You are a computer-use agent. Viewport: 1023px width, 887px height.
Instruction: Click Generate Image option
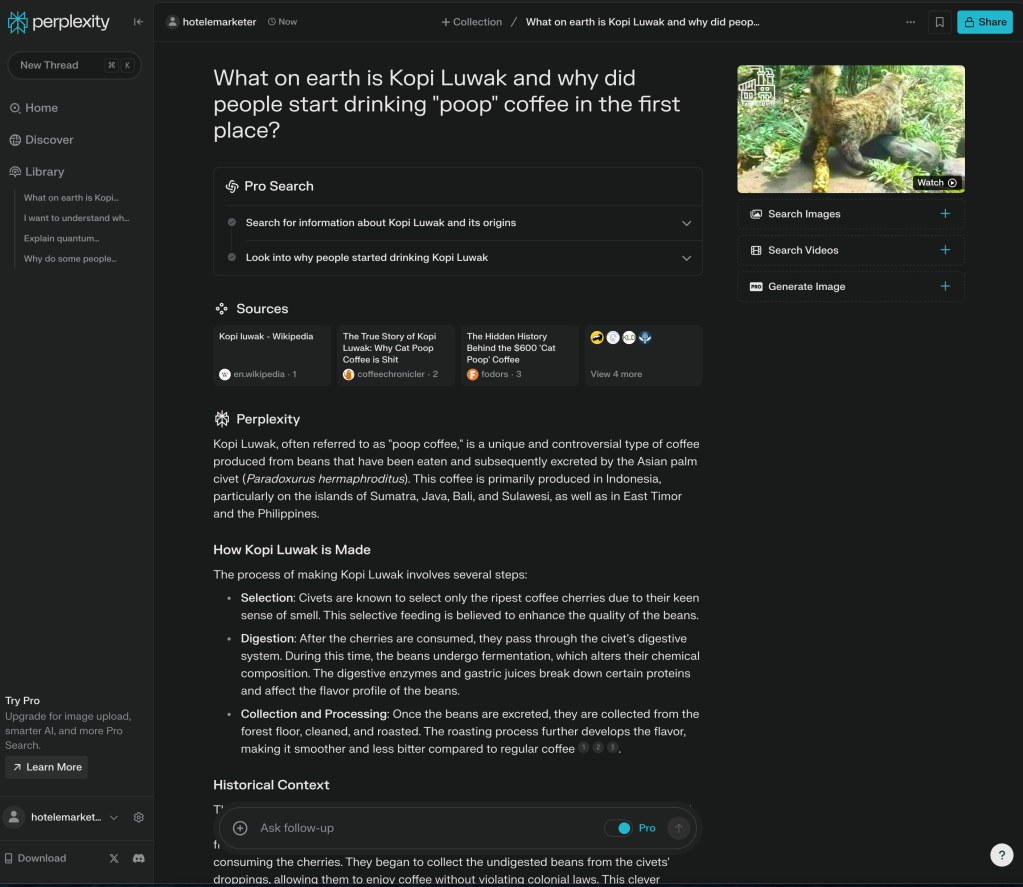851,286
